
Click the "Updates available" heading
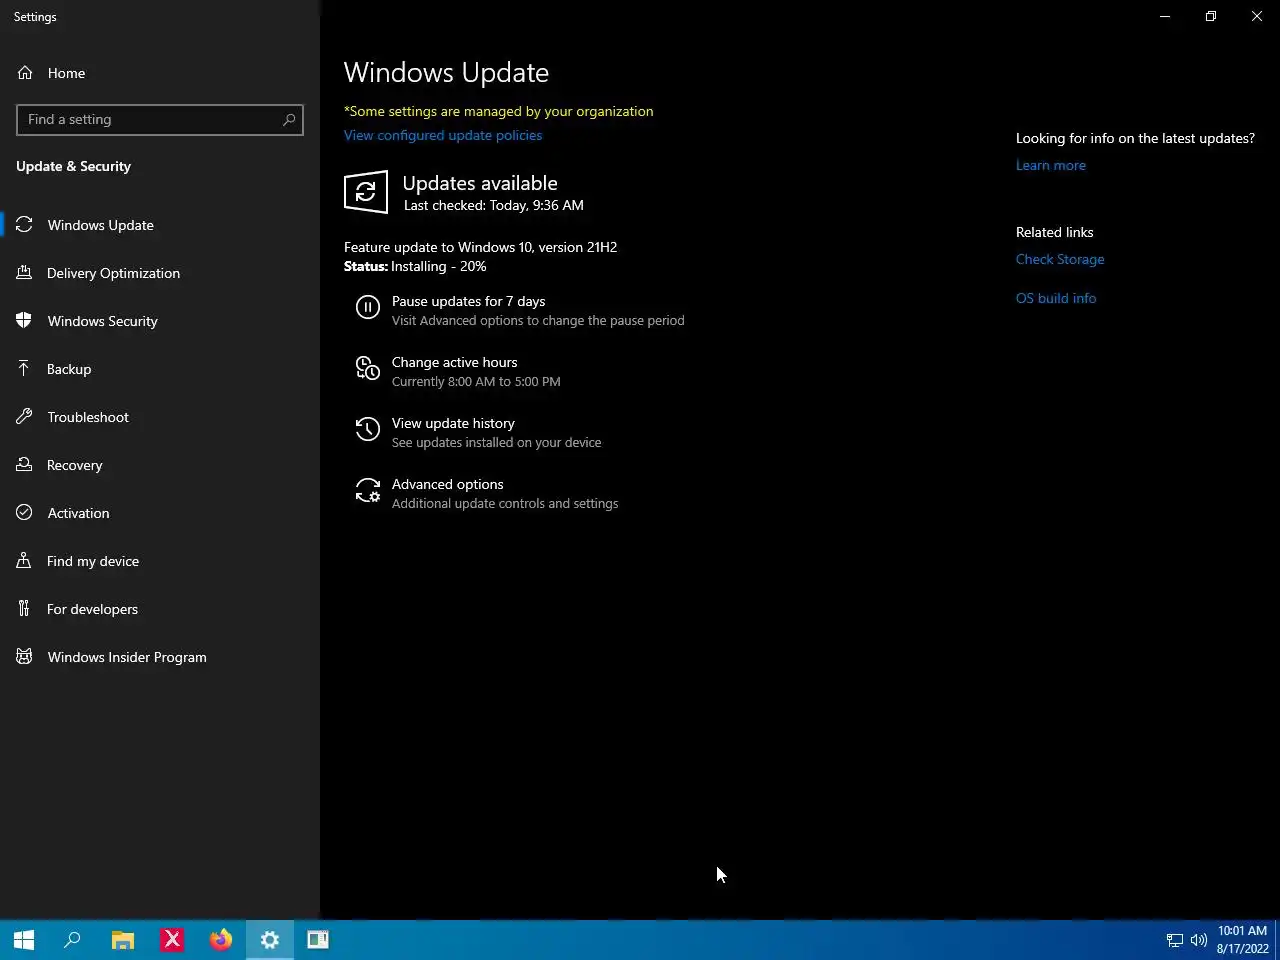(480, 183)
